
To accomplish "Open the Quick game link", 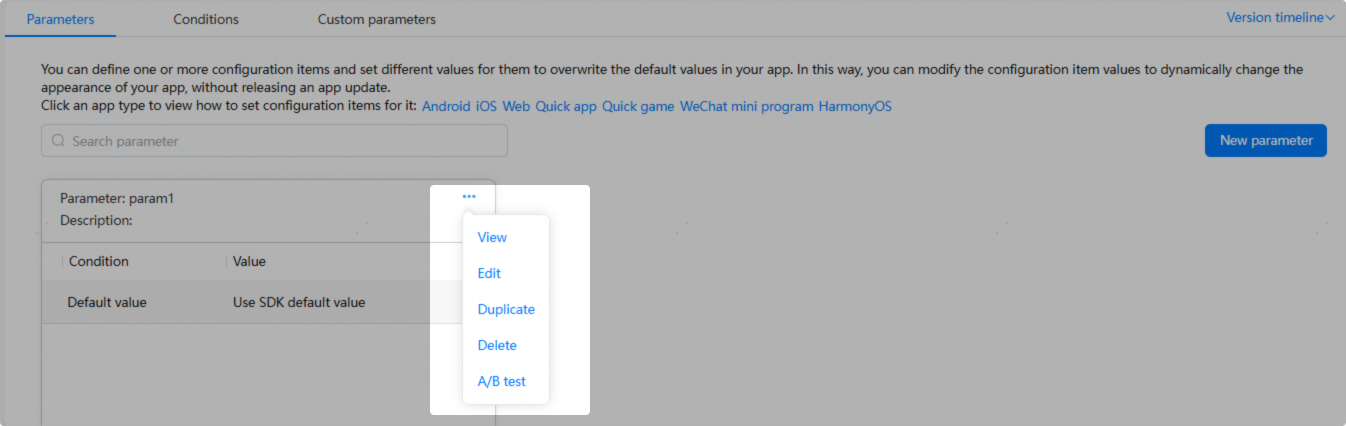I will pyautogui.click(x=638, y=106).
